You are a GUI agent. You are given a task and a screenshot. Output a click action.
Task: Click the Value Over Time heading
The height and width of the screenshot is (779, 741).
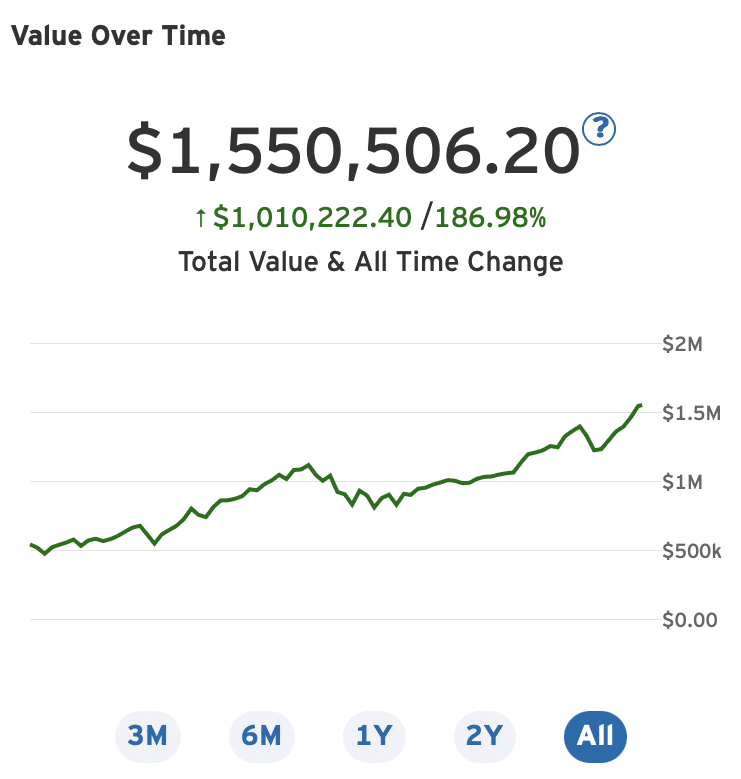[x=118, y=36]
